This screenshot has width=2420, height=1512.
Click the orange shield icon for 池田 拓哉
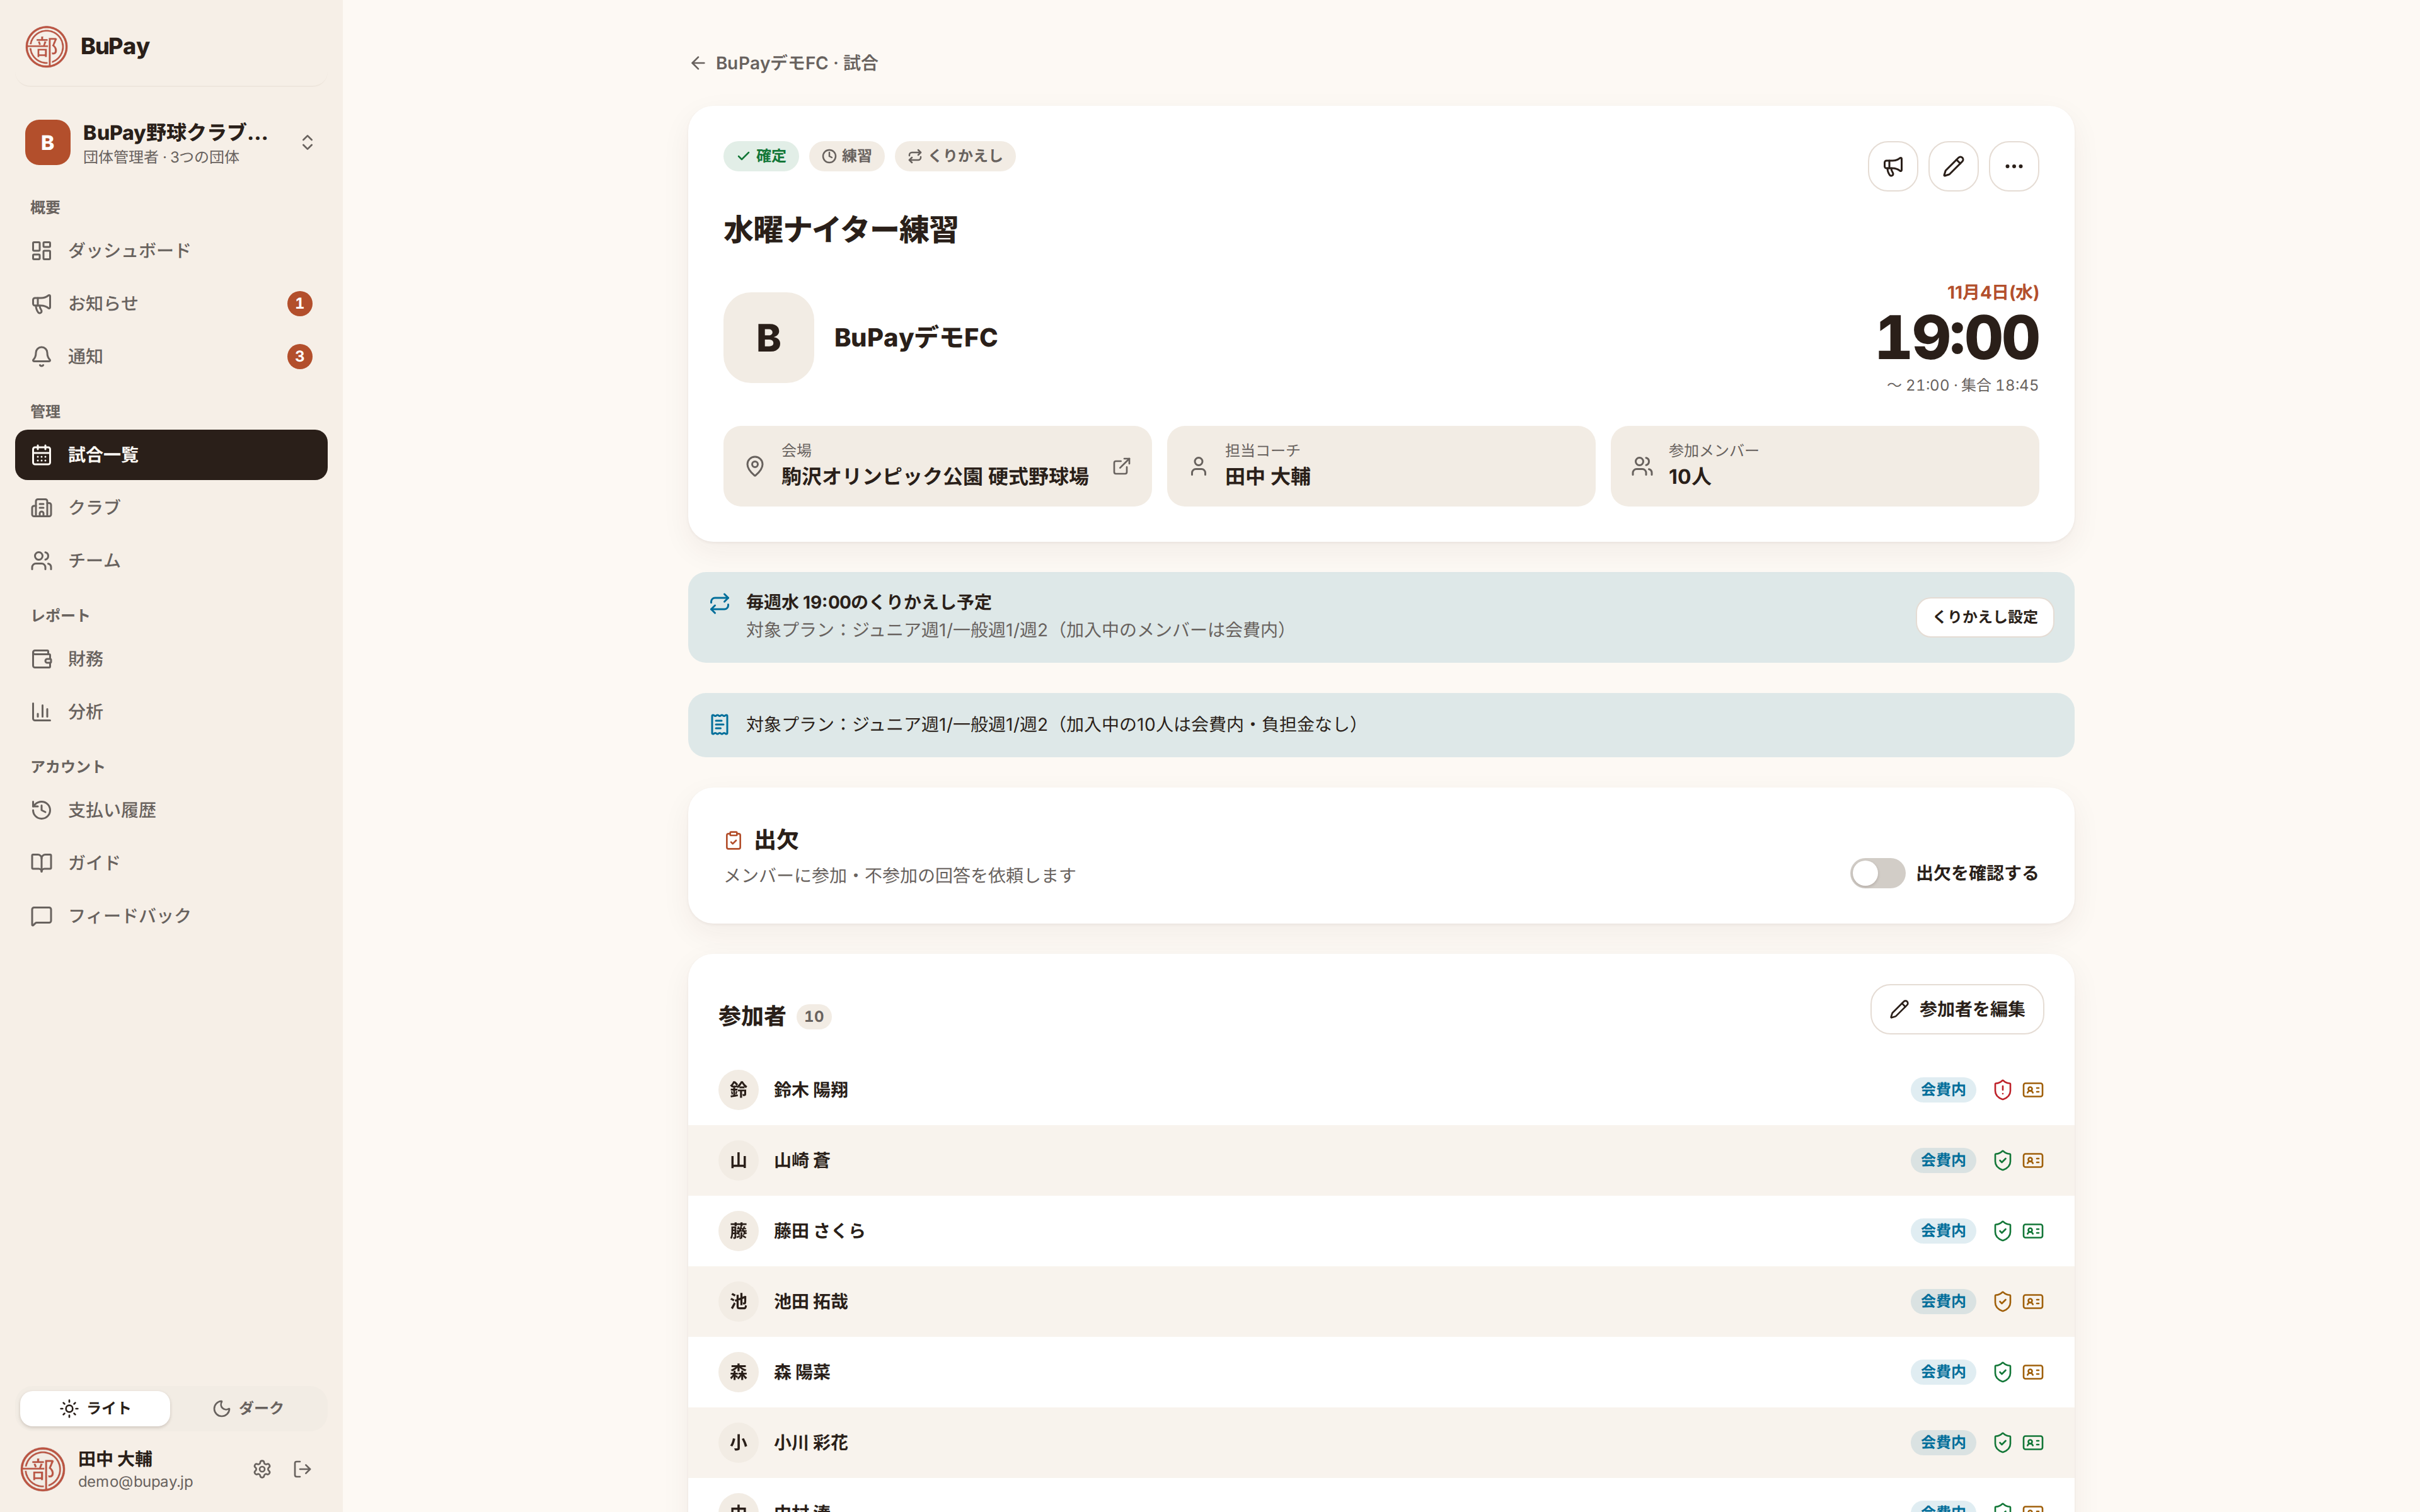point(2002,1301)
